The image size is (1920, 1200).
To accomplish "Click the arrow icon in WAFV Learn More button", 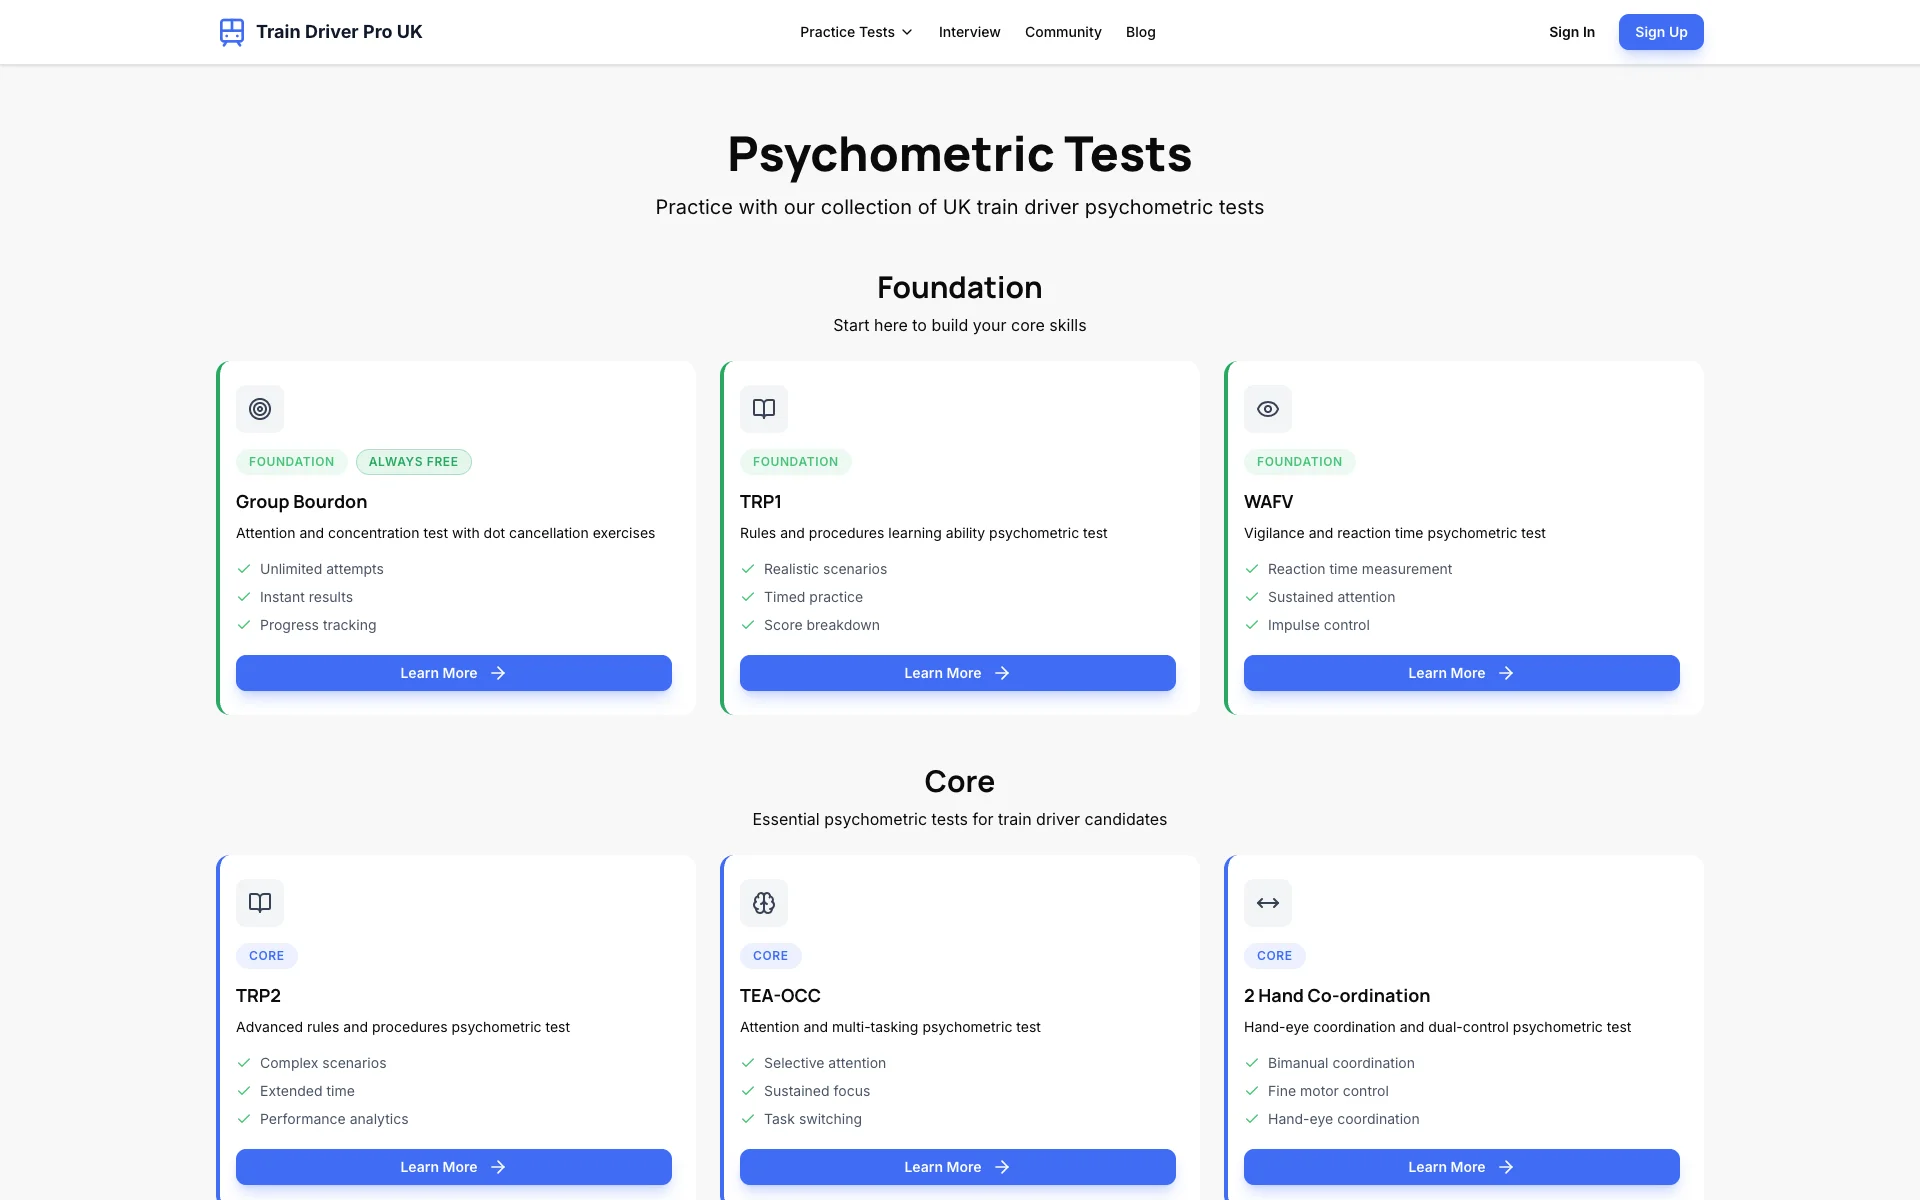I will 1506,673.
